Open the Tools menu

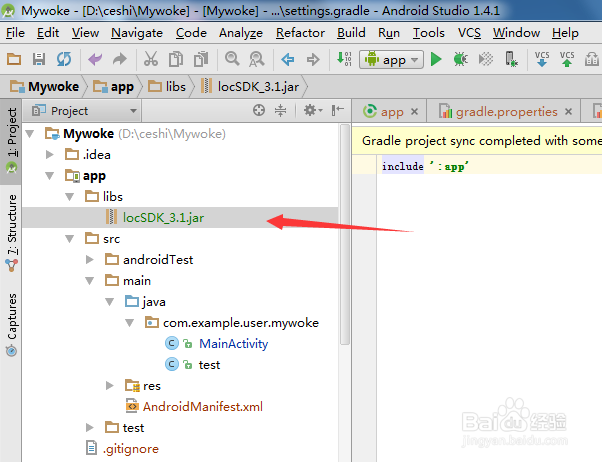(x=429, y=33)
